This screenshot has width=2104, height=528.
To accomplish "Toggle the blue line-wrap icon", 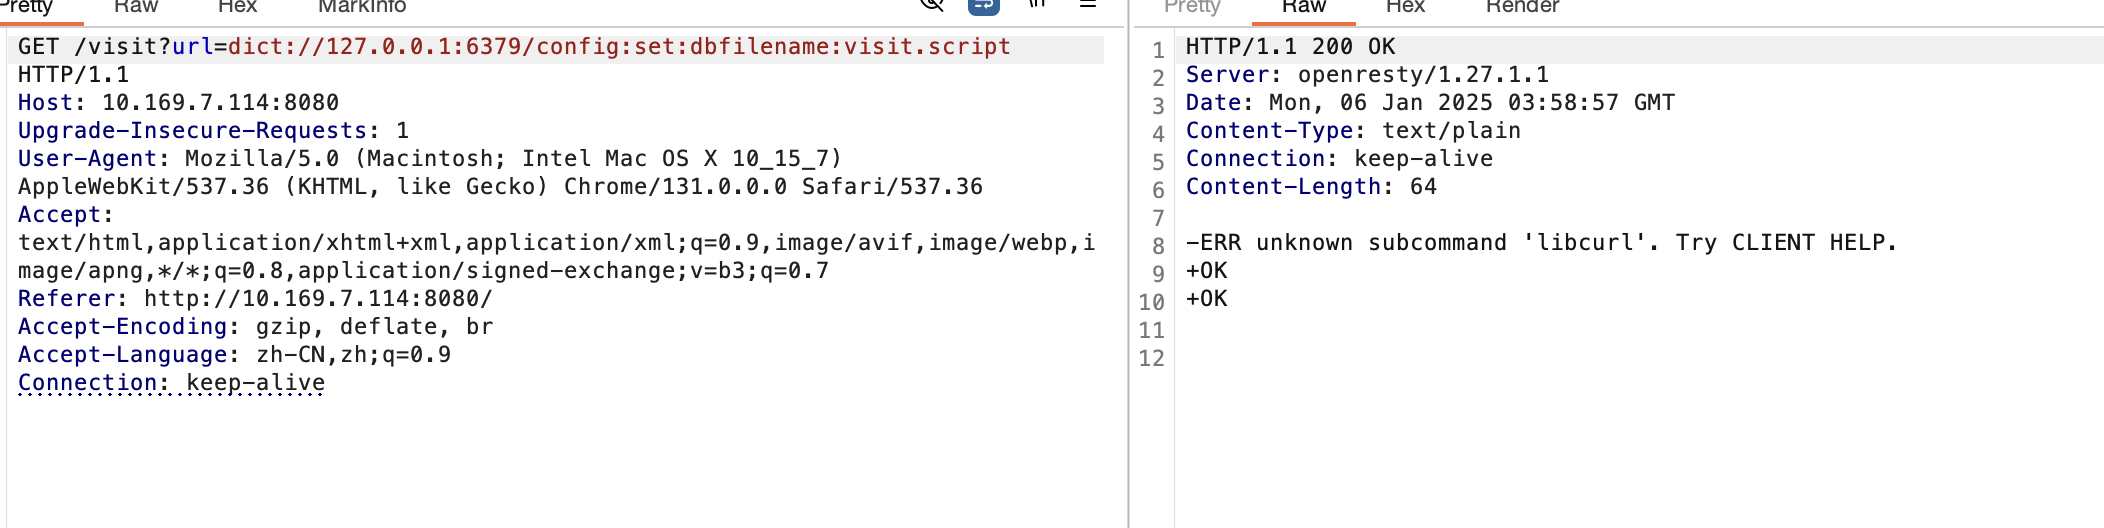I will 984,5.
